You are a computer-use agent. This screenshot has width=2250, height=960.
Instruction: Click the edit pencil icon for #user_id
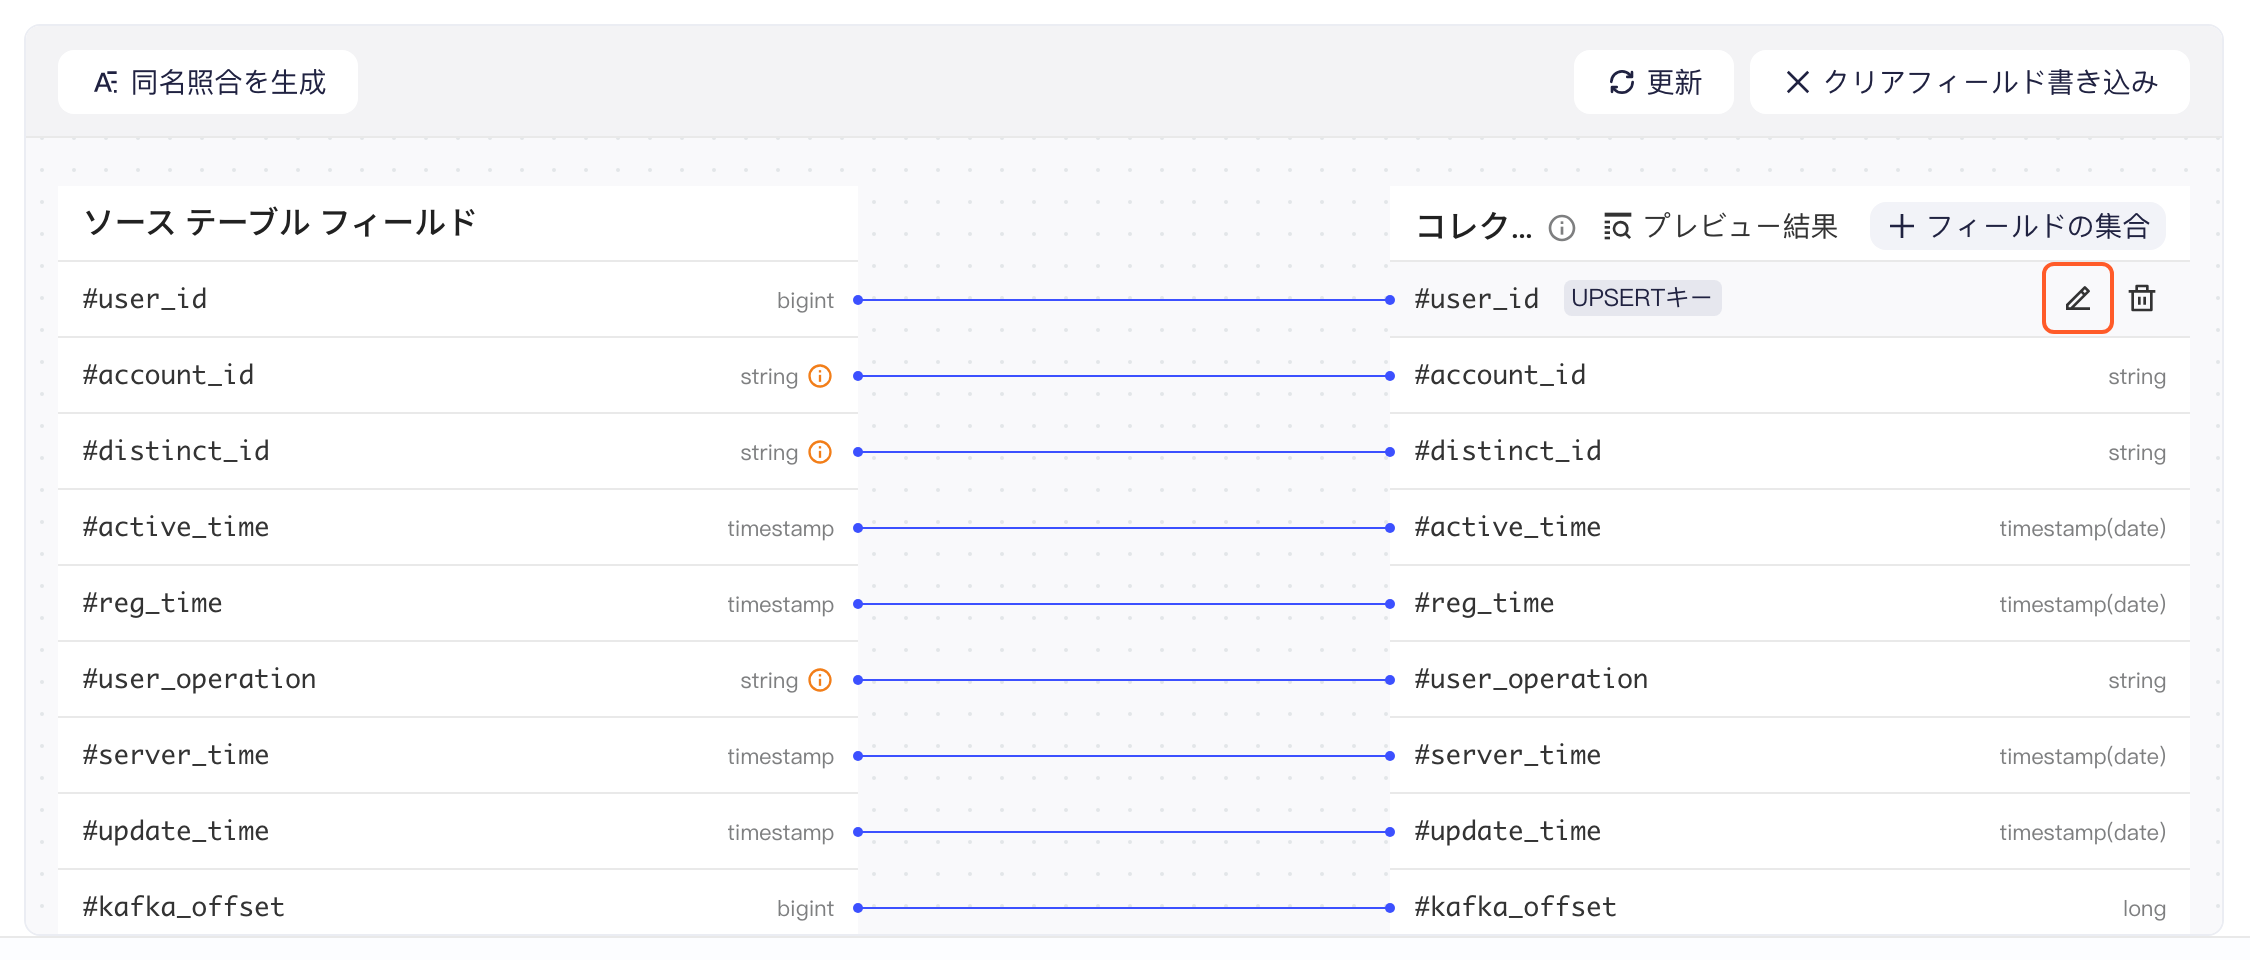(x=2077, y=298)
